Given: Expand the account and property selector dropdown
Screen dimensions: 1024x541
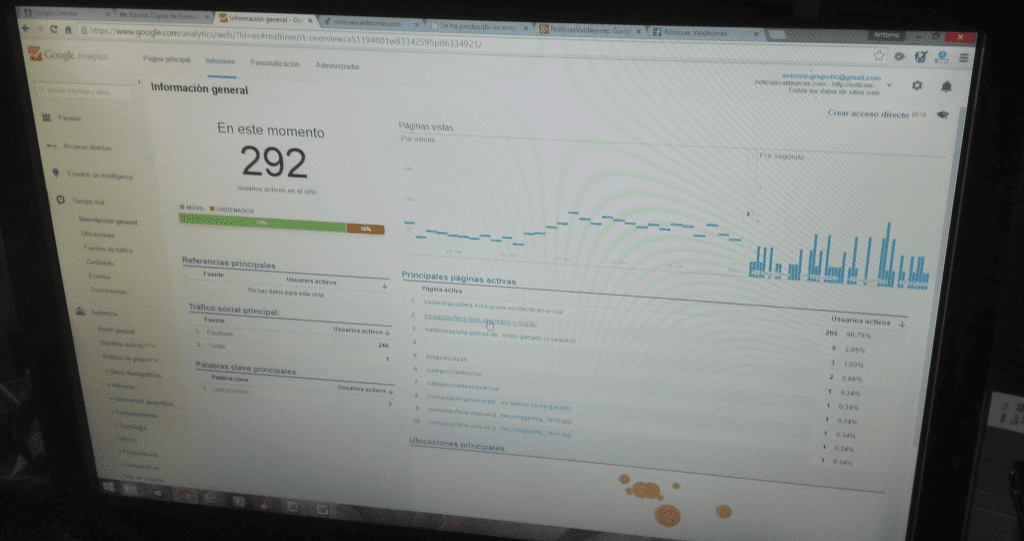Looking at the screenshot, I should pos(889,85).
